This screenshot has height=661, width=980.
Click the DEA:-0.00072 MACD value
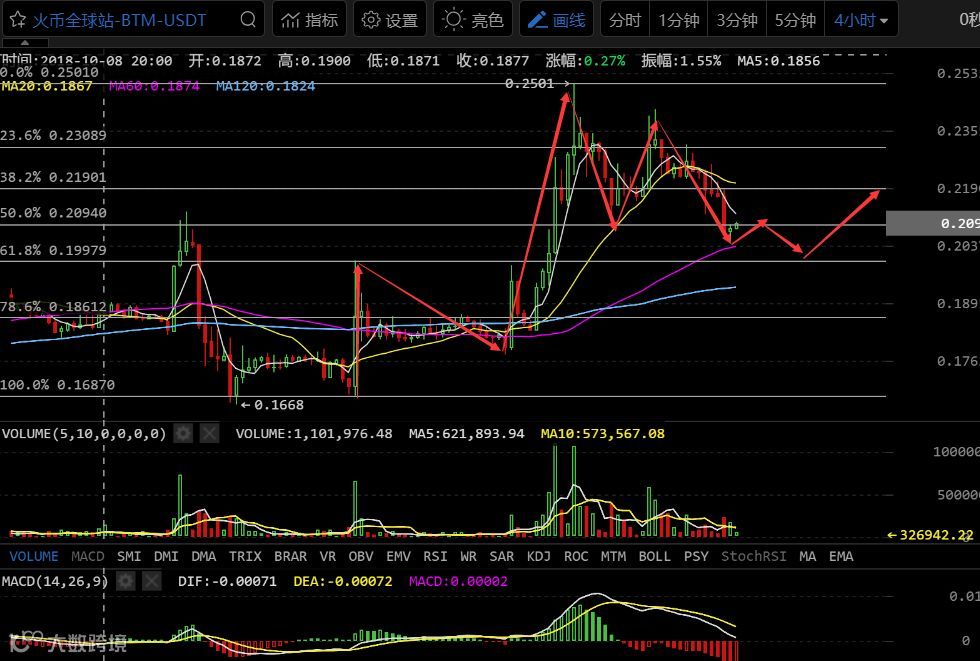click(x=342, y=582)
